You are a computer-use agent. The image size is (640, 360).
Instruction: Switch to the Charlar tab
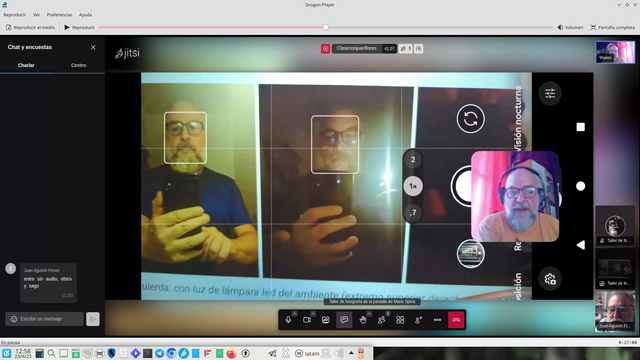tap(26, 65)
